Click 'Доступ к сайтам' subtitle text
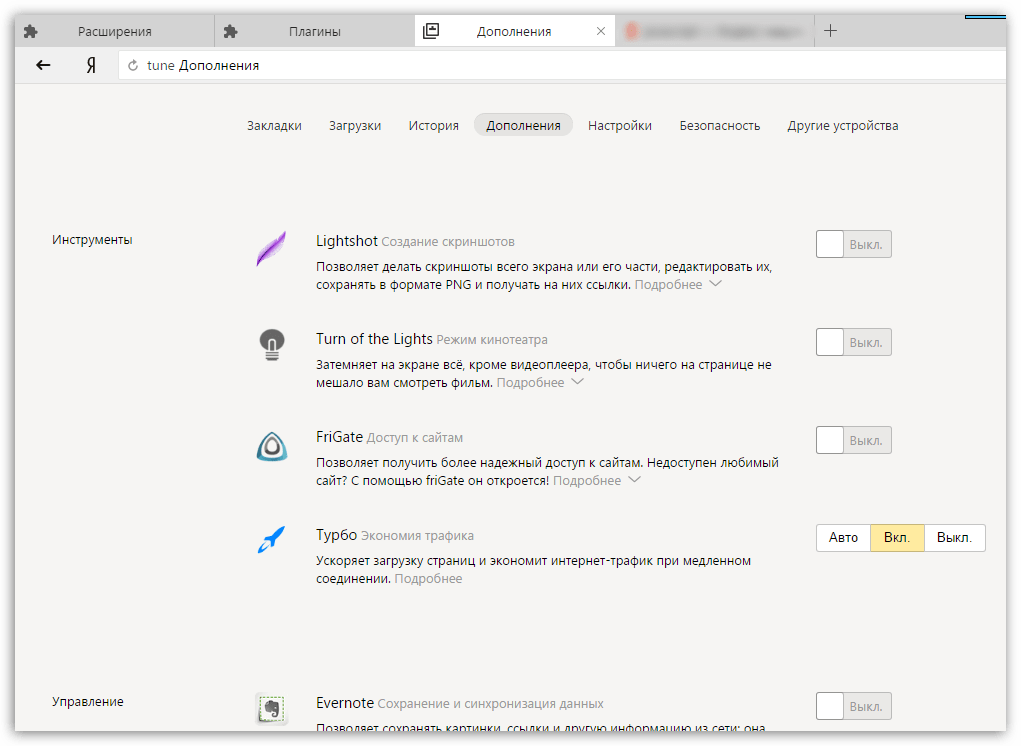 [x=415, y=438]
